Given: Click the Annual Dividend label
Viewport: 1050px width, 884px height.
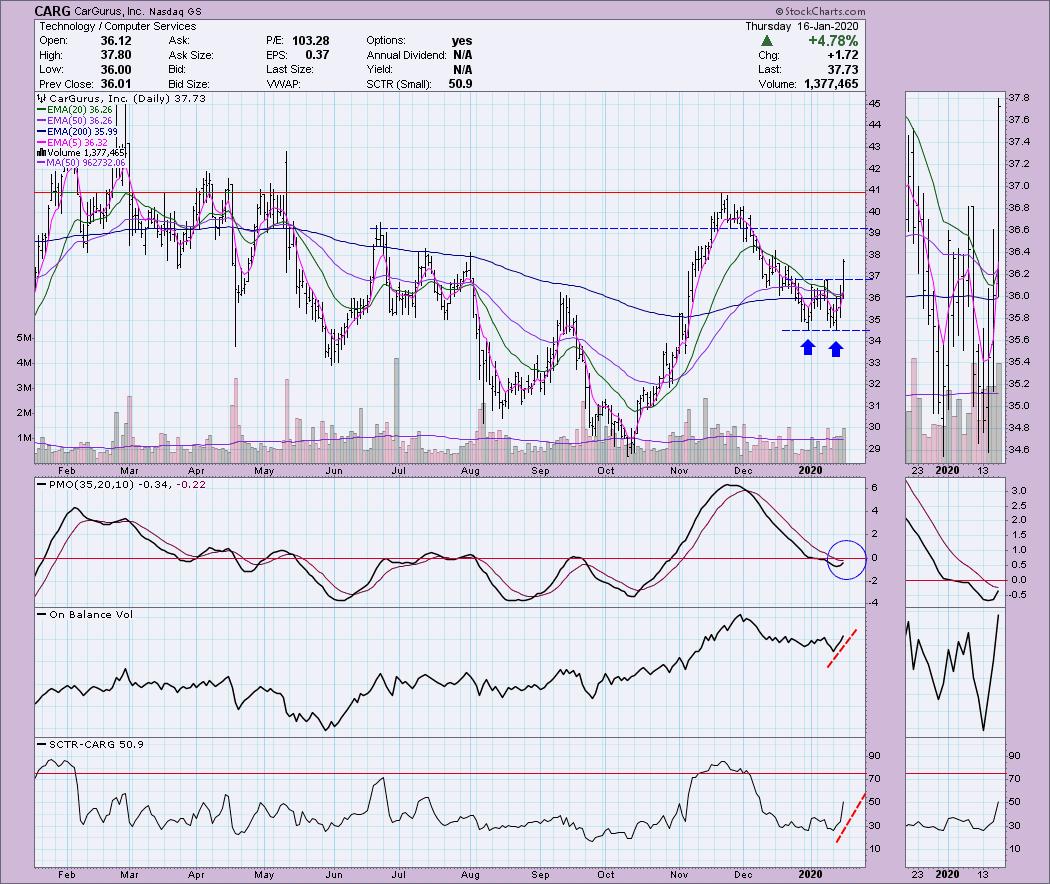Looking at the screenshot, I should (406, 55).
